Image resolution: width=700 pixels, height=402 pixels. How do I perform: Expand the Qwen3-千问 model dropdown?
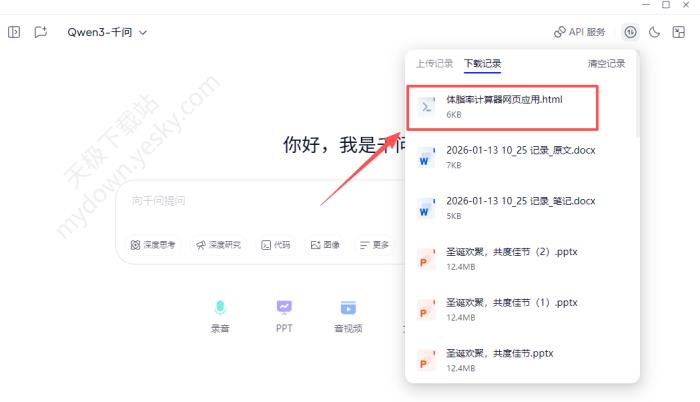click(107, 32)
